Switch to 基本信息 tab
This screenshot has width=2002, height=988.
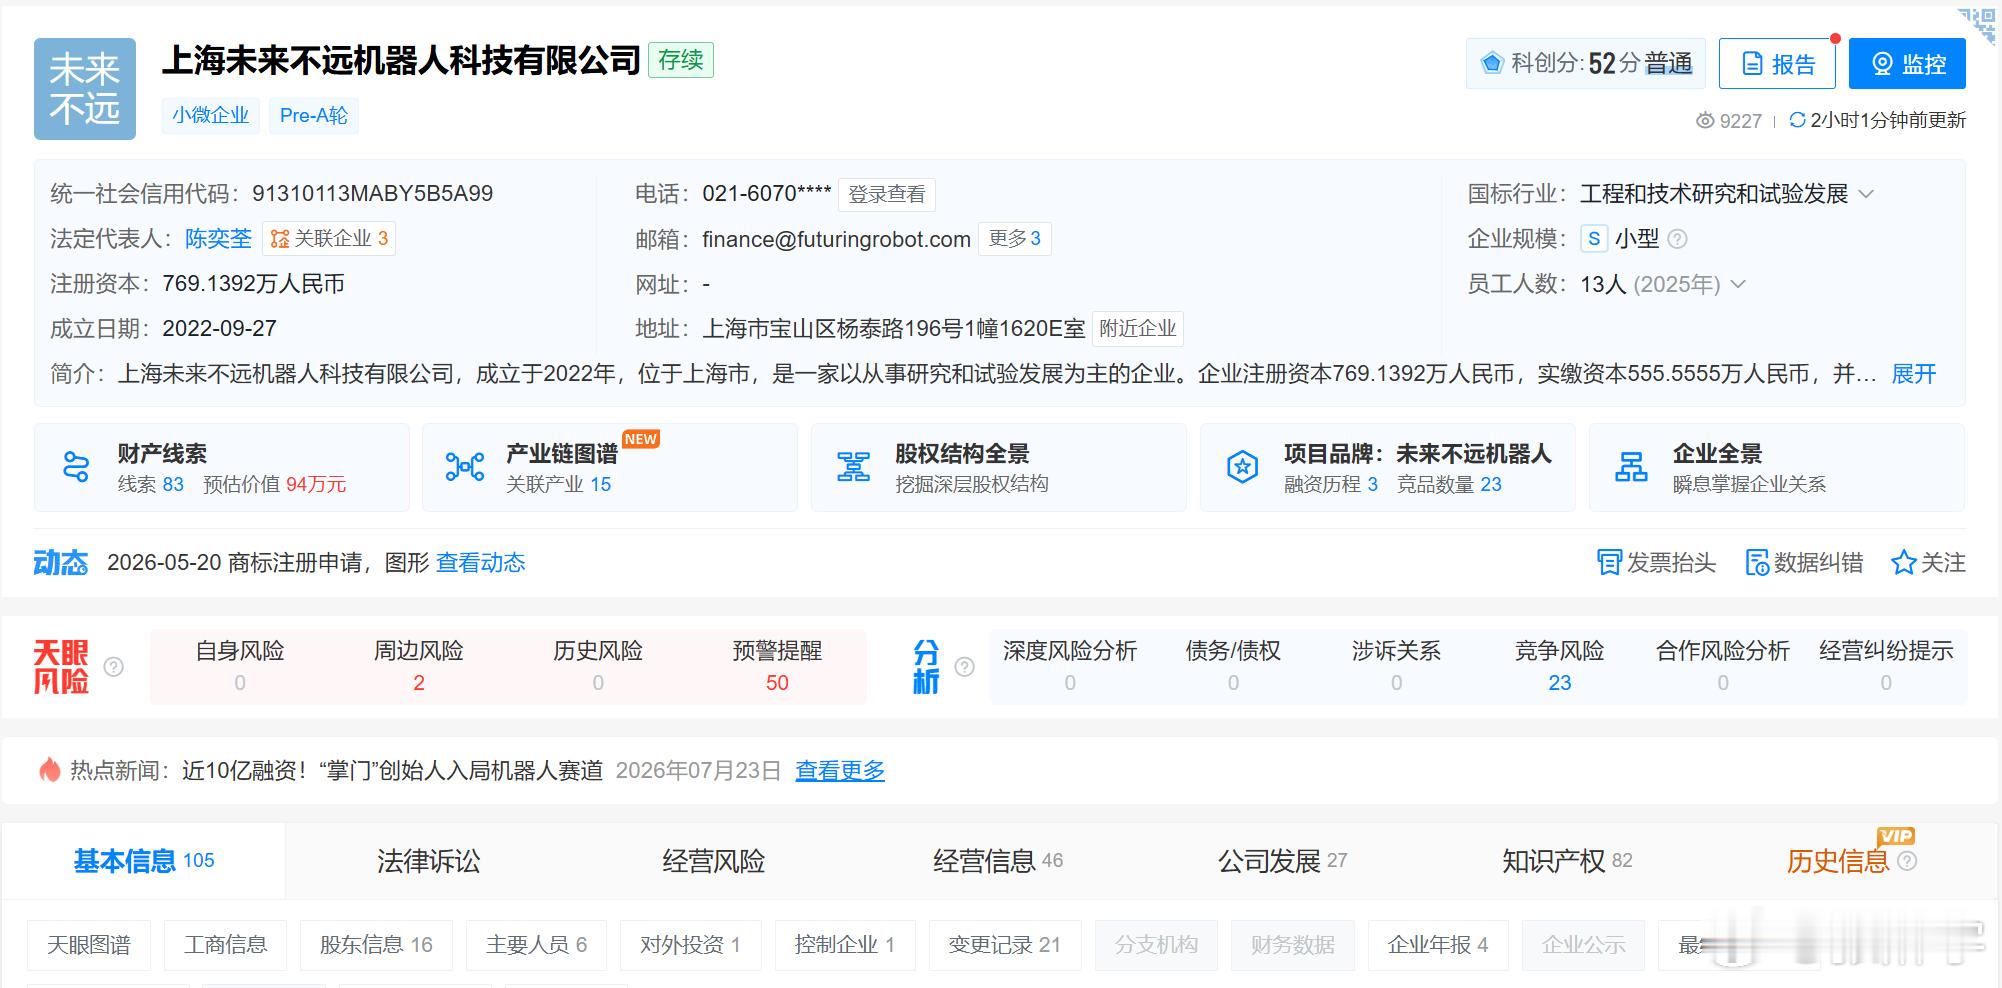144,861
